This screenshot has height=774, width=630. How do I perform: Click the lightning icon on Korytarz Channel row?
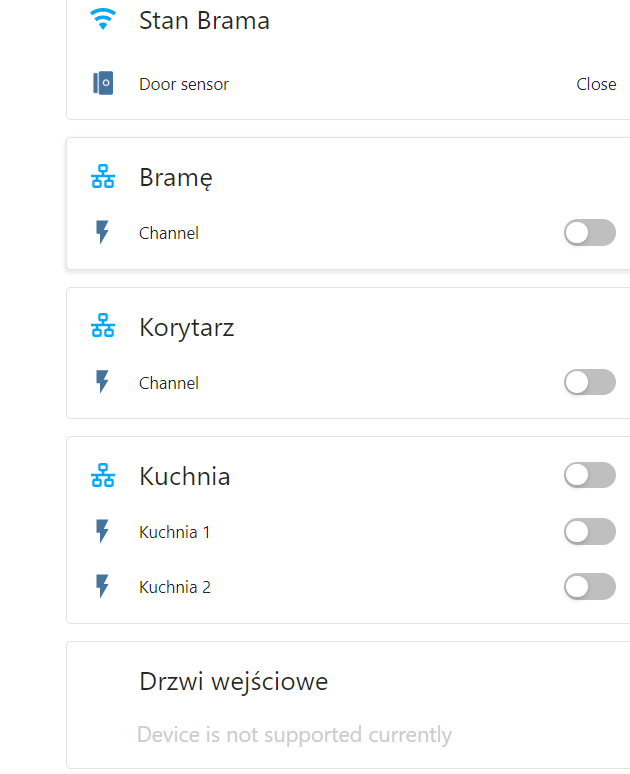102,382
